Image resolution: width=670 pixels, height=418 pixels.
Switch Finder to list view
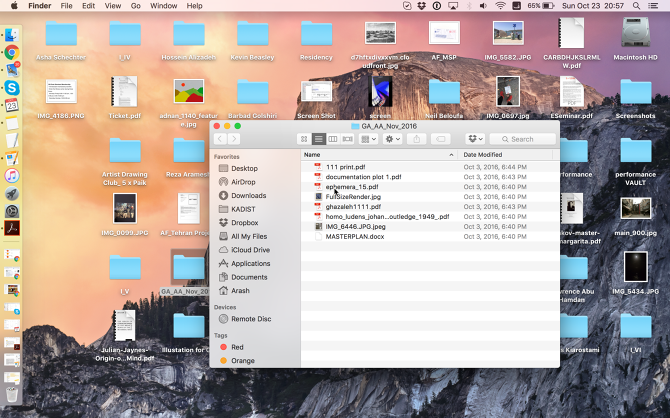318,139
